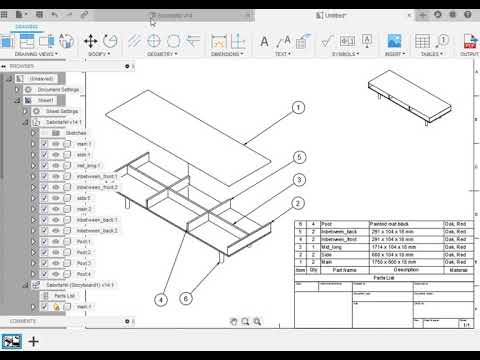Viewport: 480px width, 360px height.
Task: Open the Modify dropdown menu
Action: pos(99,54)
